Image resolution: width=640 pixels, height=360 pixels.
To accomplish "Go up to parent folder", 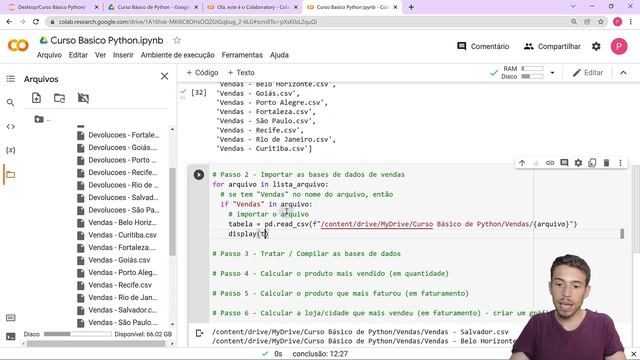I will (x=42, y=119).
